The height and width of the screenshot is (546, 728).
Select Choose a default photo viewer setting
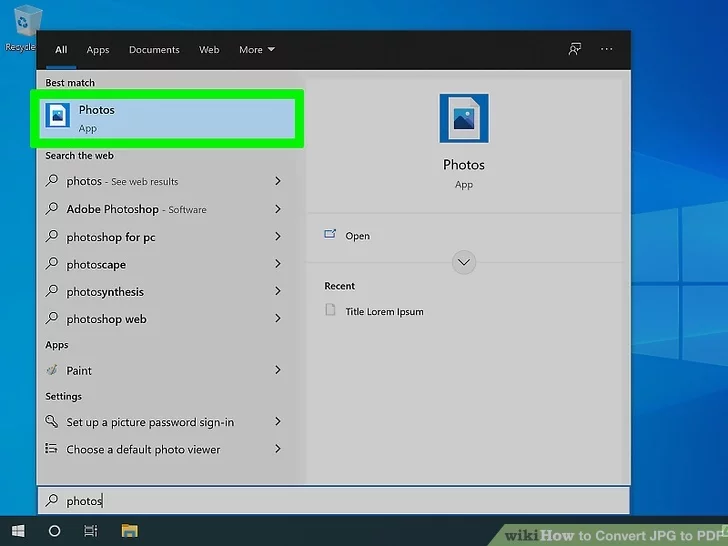pos(143,450)
